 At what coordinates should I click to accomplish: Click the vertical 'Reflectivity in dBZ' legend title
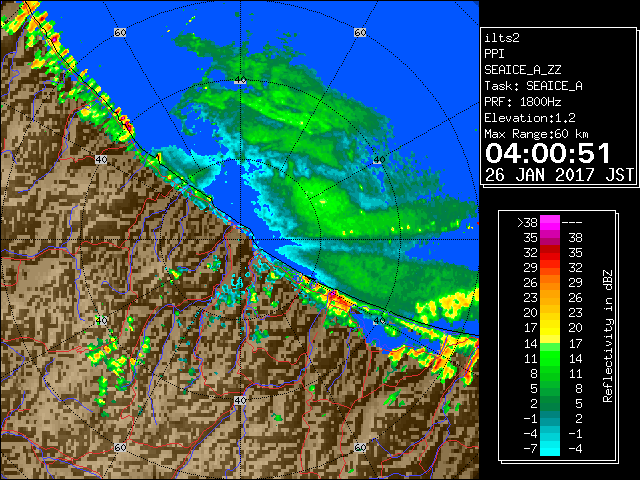[x=608, y=336]
